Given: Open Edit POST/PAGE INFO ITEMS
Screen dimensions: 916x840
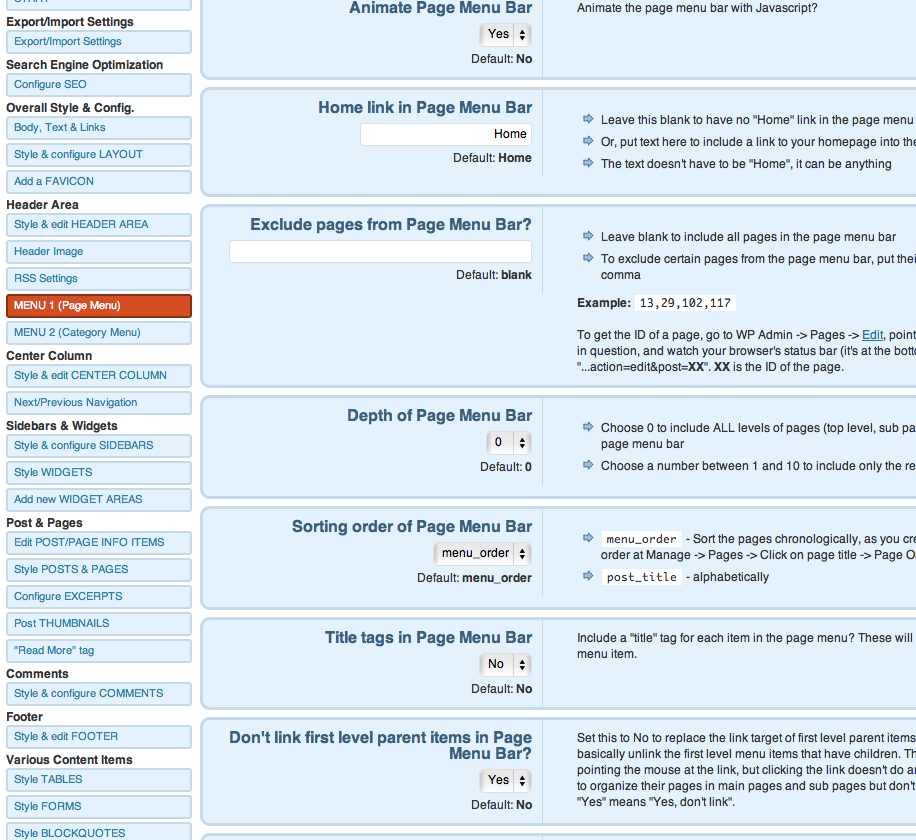Looking at the screenshot, I should (99, 543).
